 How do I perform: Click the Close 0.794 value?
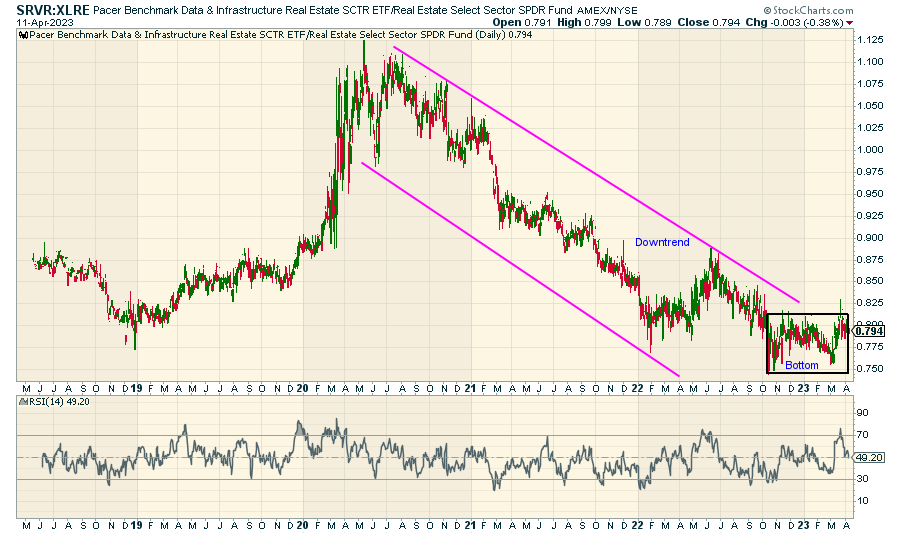click(708, 22)
